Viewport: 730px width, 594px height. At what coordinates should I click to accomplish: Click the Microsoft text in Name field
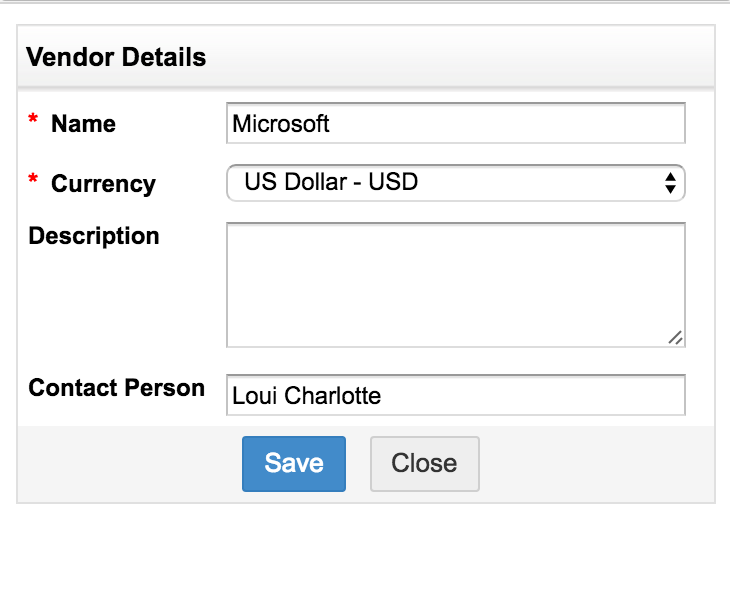coord(281,124)
